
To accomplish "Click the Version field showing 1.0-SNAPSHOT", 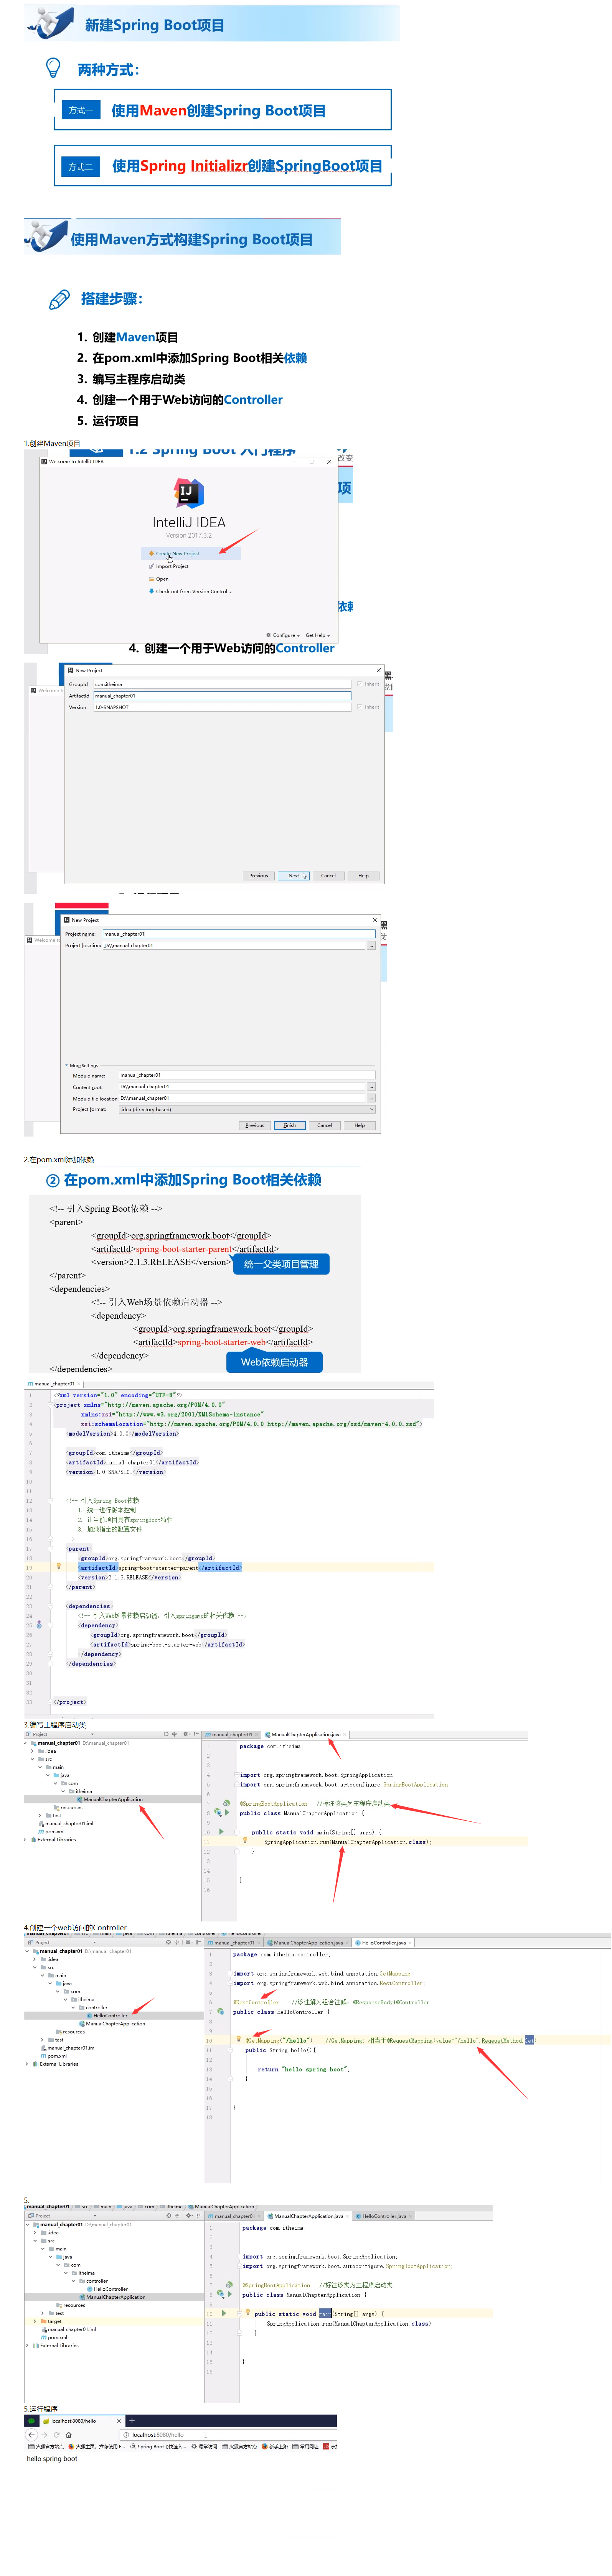I will click(x=222, y=707).
